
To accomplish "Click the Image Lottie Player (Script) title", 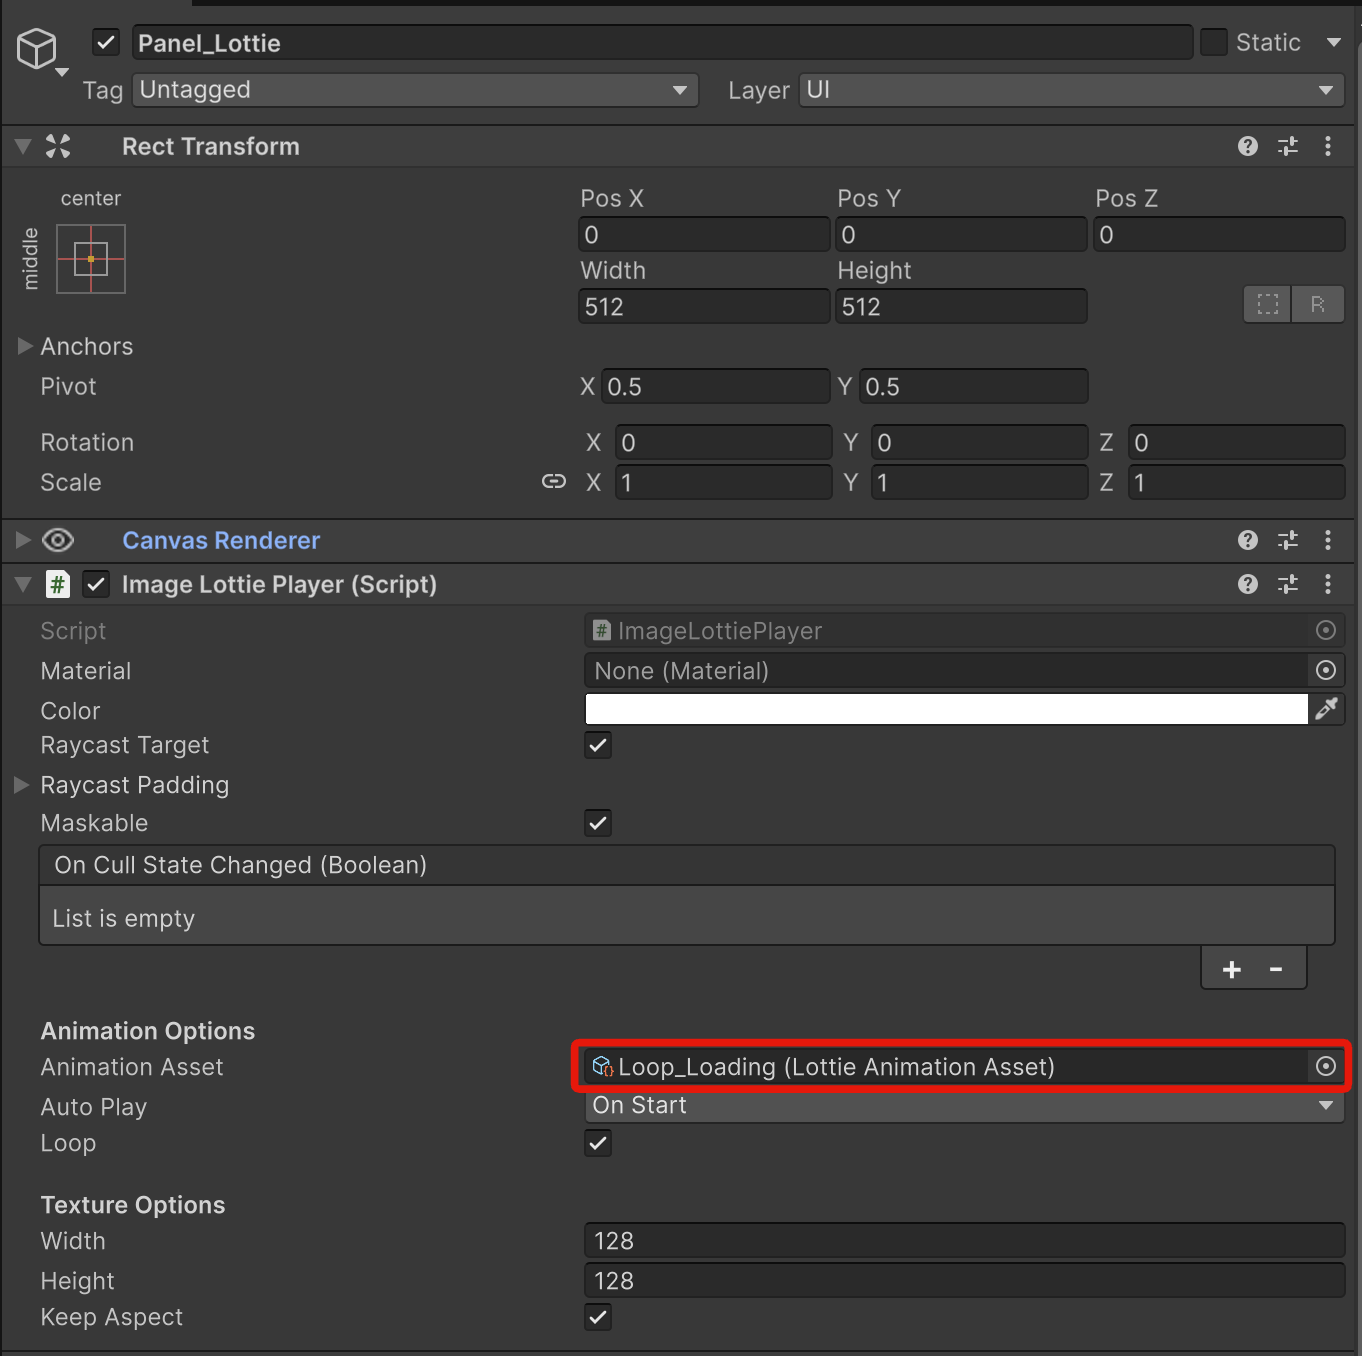I will click(279, 584).
